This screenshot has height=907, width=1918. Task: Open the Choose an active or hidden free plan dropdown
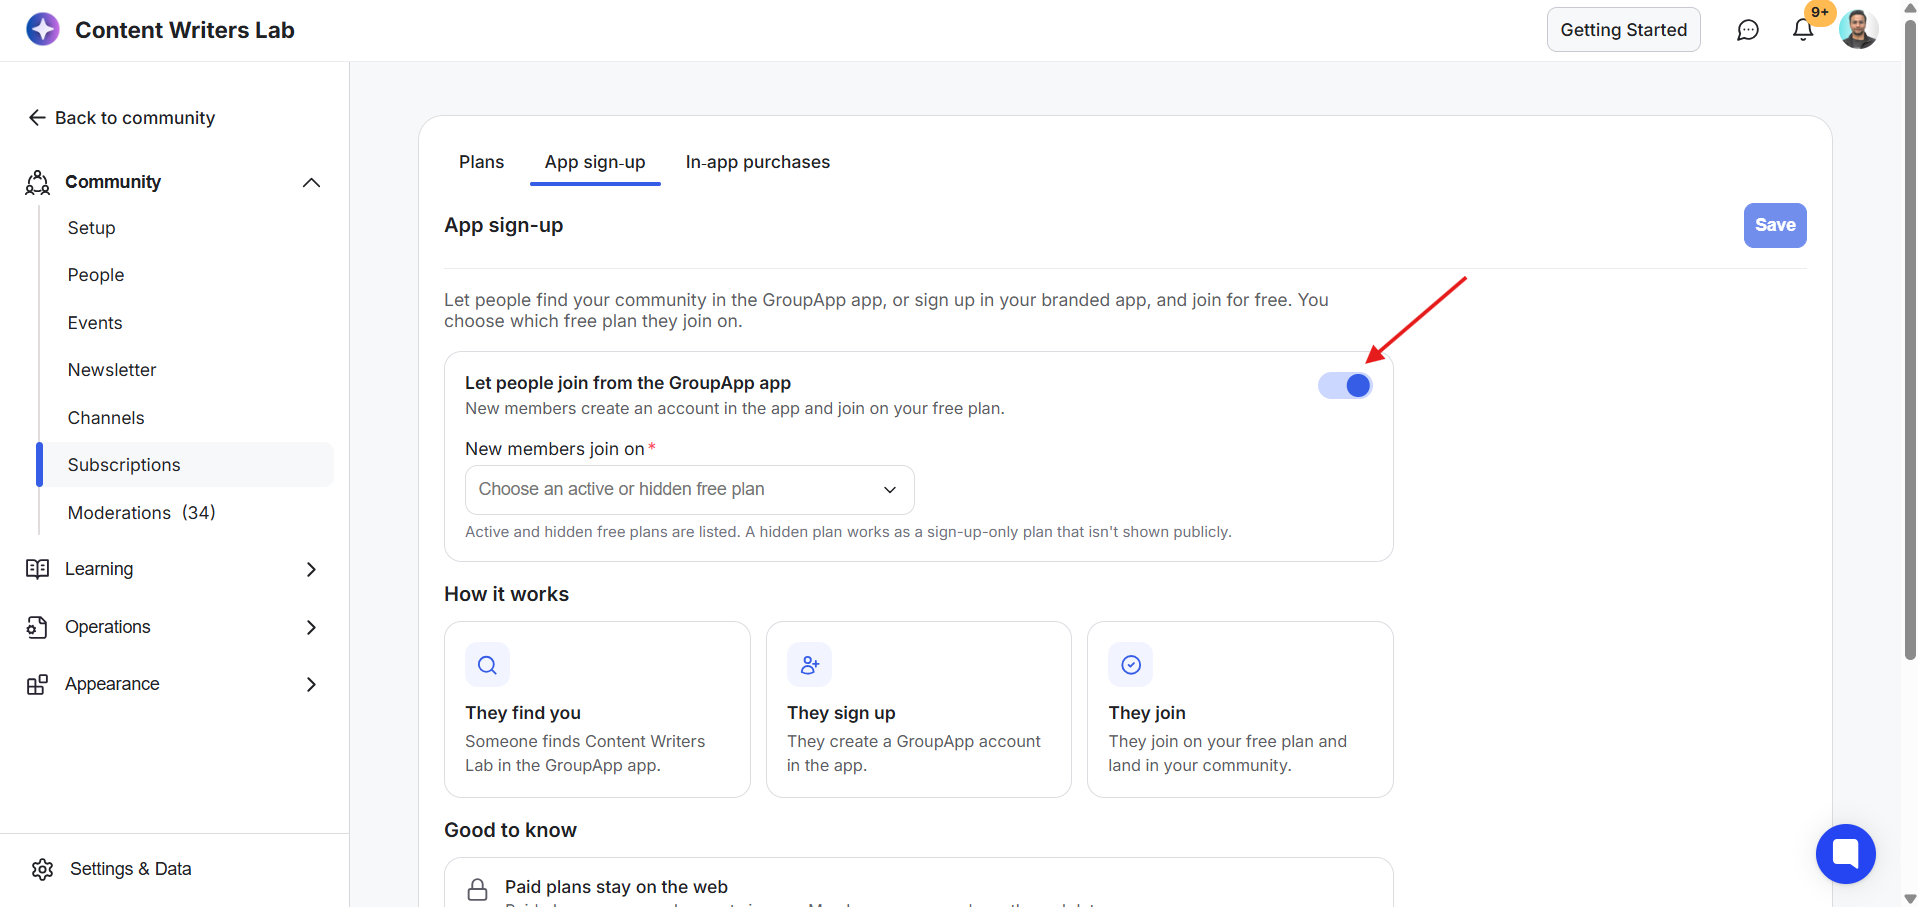[689, 489]
